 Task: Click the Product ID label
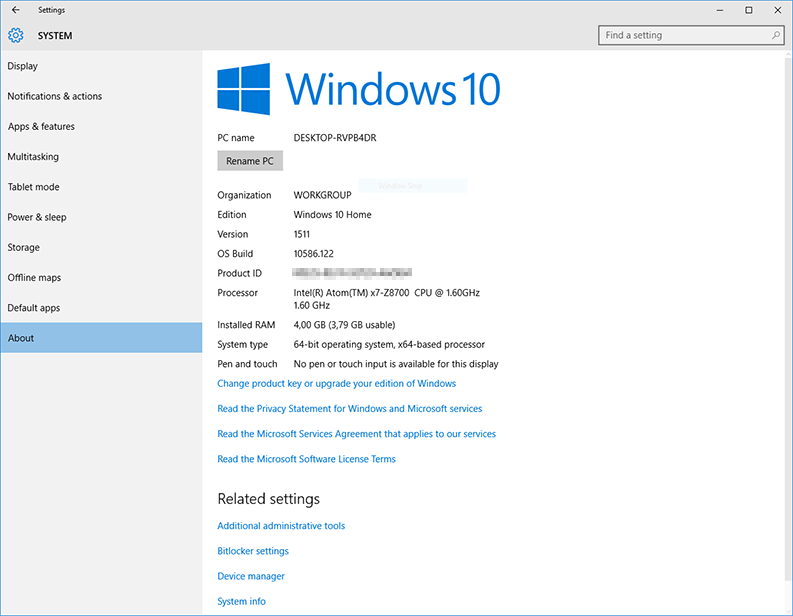[240, 274]
